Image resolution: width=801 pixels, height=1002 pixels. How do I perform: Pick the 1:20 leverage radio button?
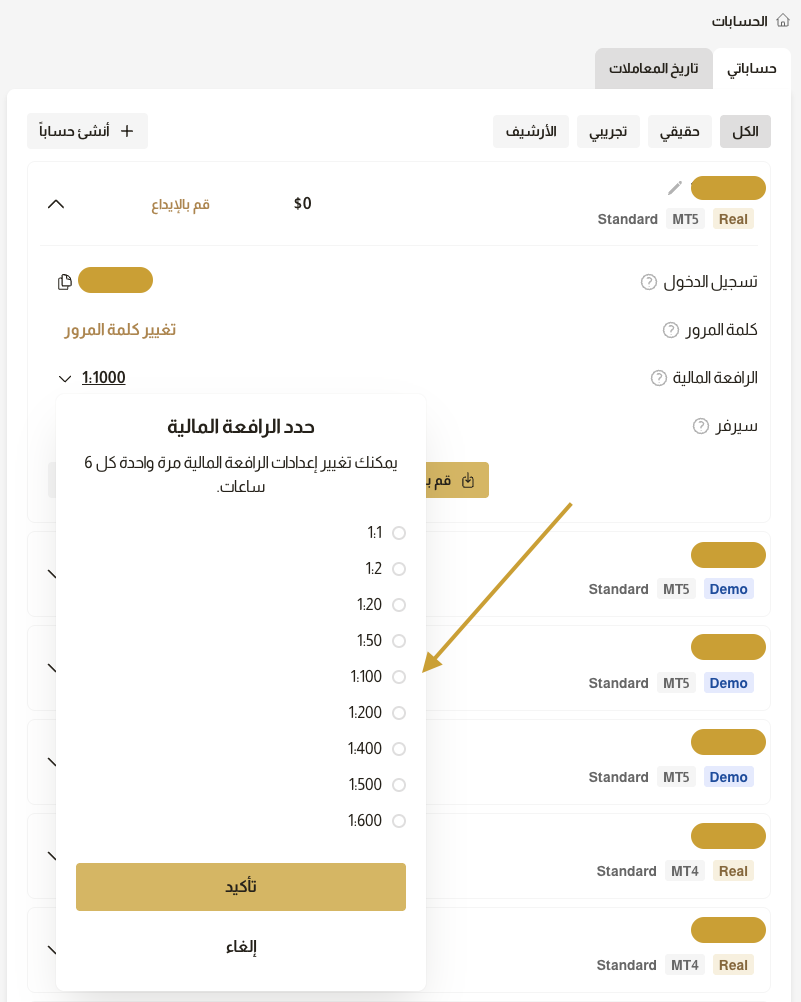(399, 605)
